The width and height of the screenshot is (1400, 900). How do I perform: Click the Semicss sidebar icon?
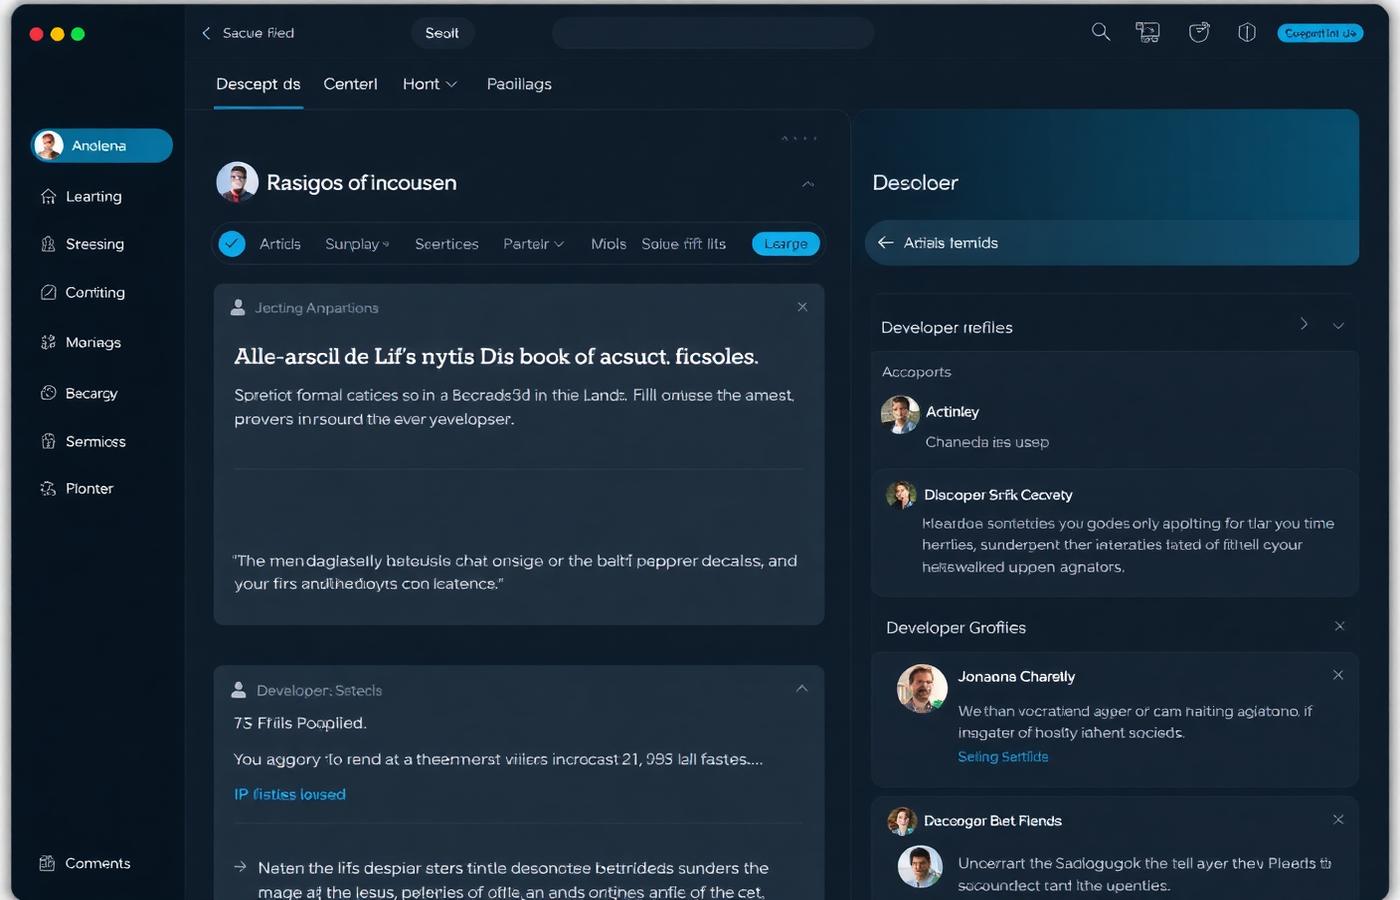click(48, 441)
